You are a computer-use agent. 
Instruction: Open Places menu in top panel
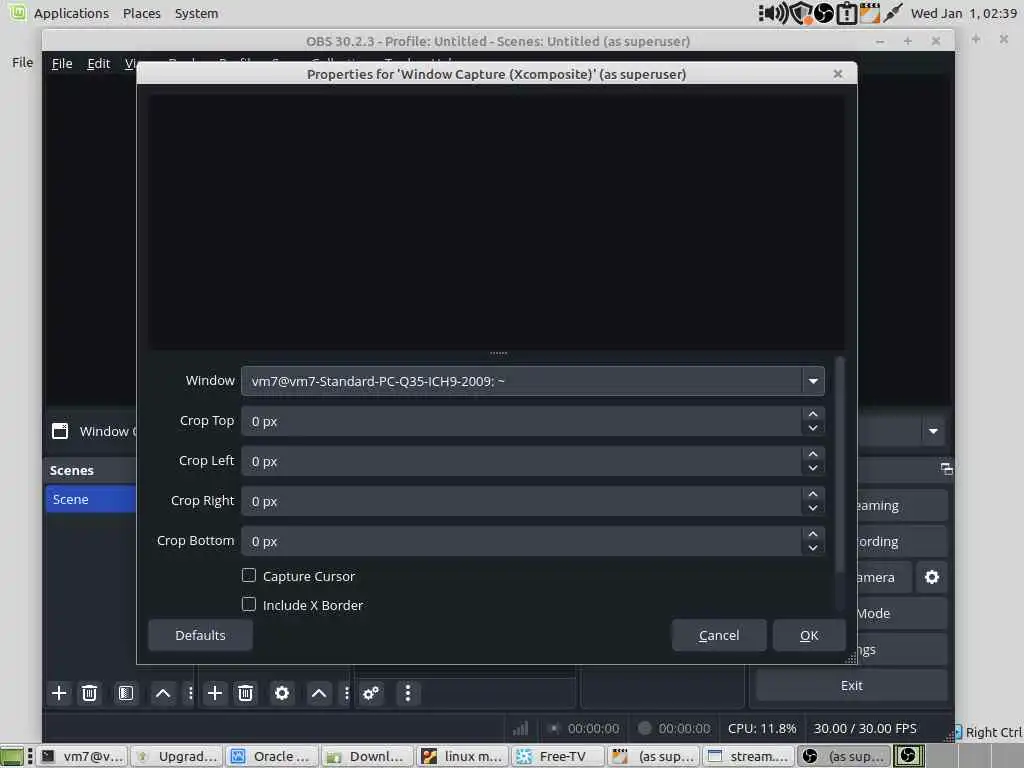(x=142, y=13)
